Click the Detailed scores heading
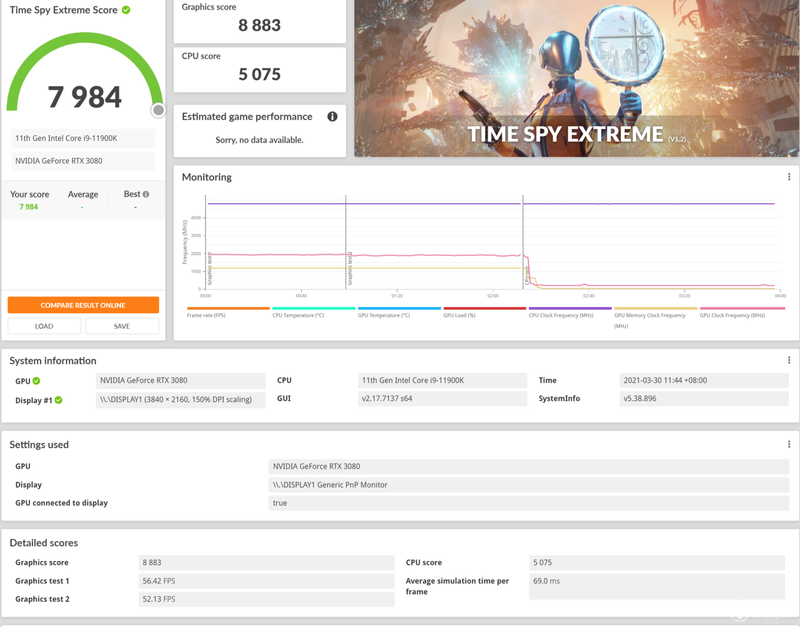This screenshot has height=627, width=800. point(44,543)
